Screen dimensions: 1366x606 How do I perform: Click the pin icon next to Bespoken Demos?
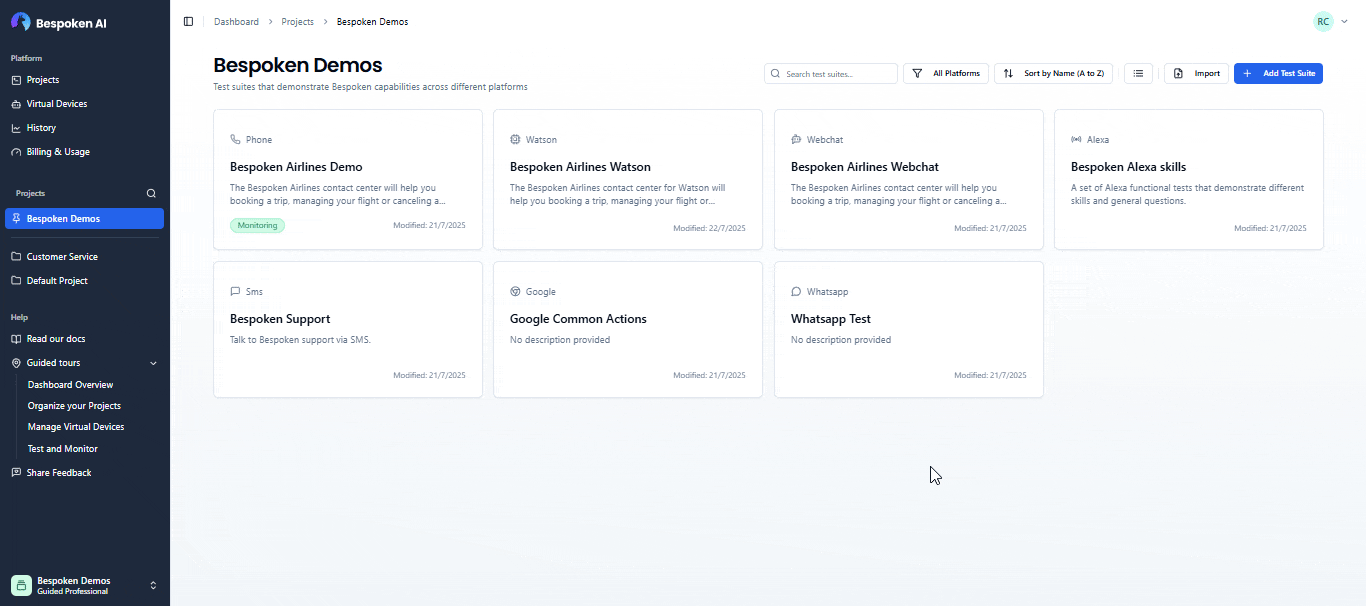16,219
